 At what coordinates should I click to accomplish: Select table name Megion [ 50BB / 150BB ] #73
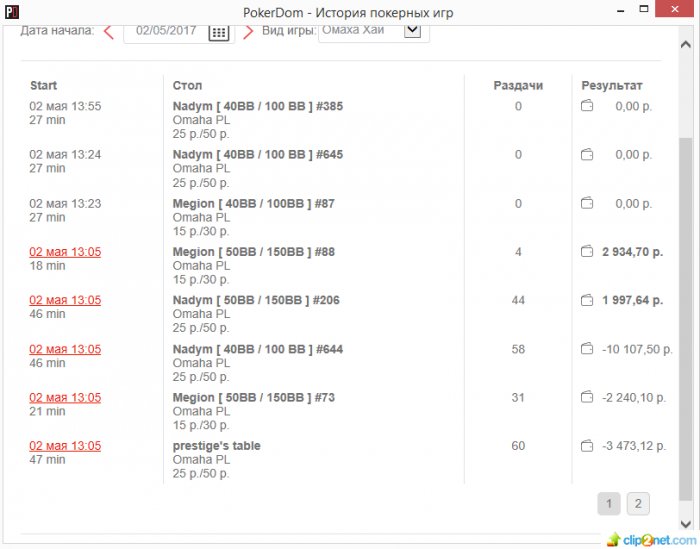254,397
